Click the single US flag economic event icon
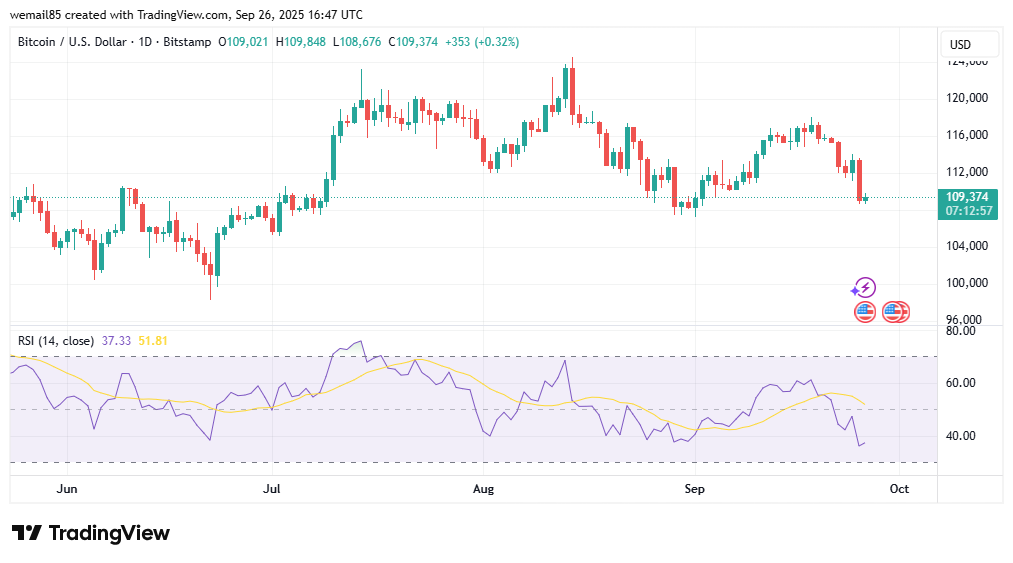The height and width of the screenshot is (563, 1013). [865, 312]
